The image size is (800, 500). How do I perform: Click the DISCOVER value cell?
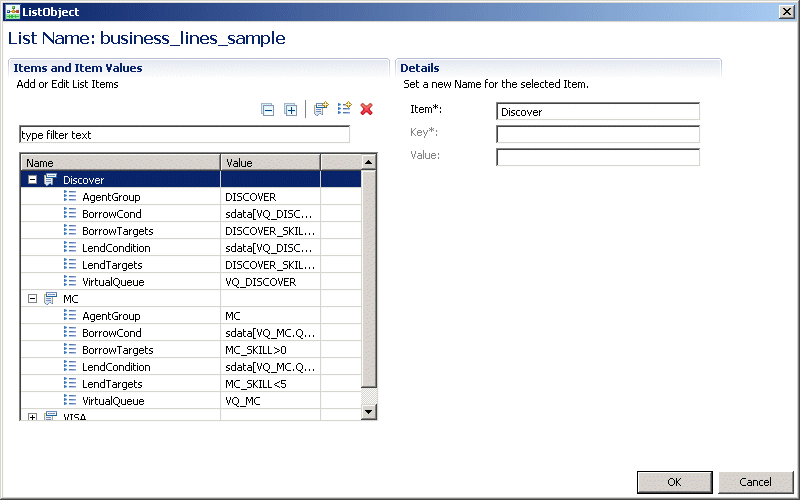click(270, 196)
